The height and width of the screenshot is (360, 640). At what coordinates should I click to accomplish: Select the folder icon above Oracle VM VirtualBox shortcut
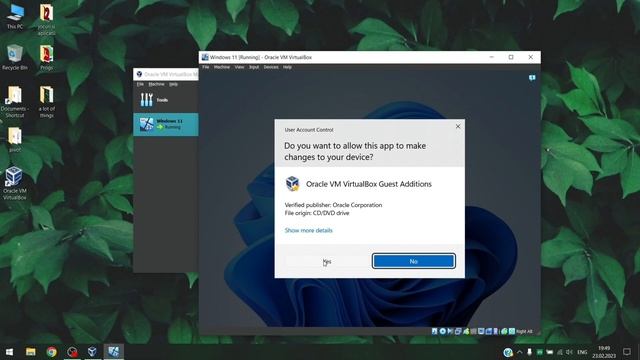click(15, 139)
